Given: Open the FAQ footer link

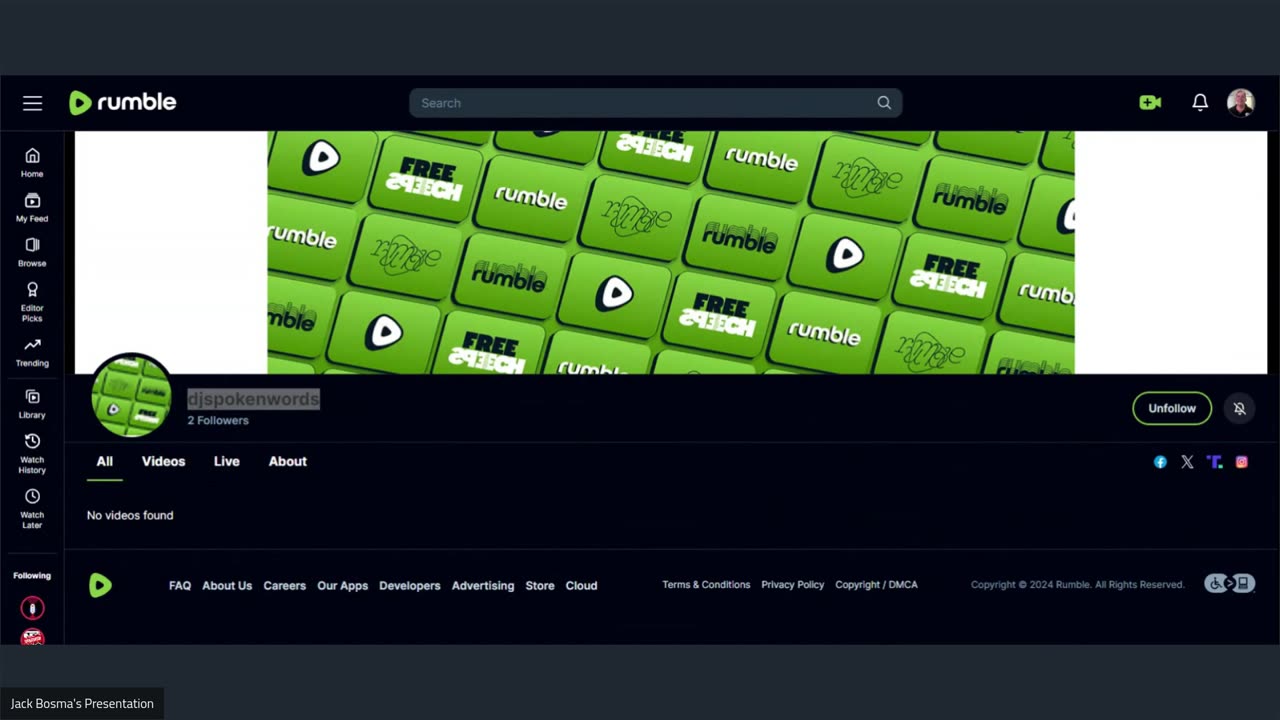Looking at the screenshot, I should click(180, 585).
